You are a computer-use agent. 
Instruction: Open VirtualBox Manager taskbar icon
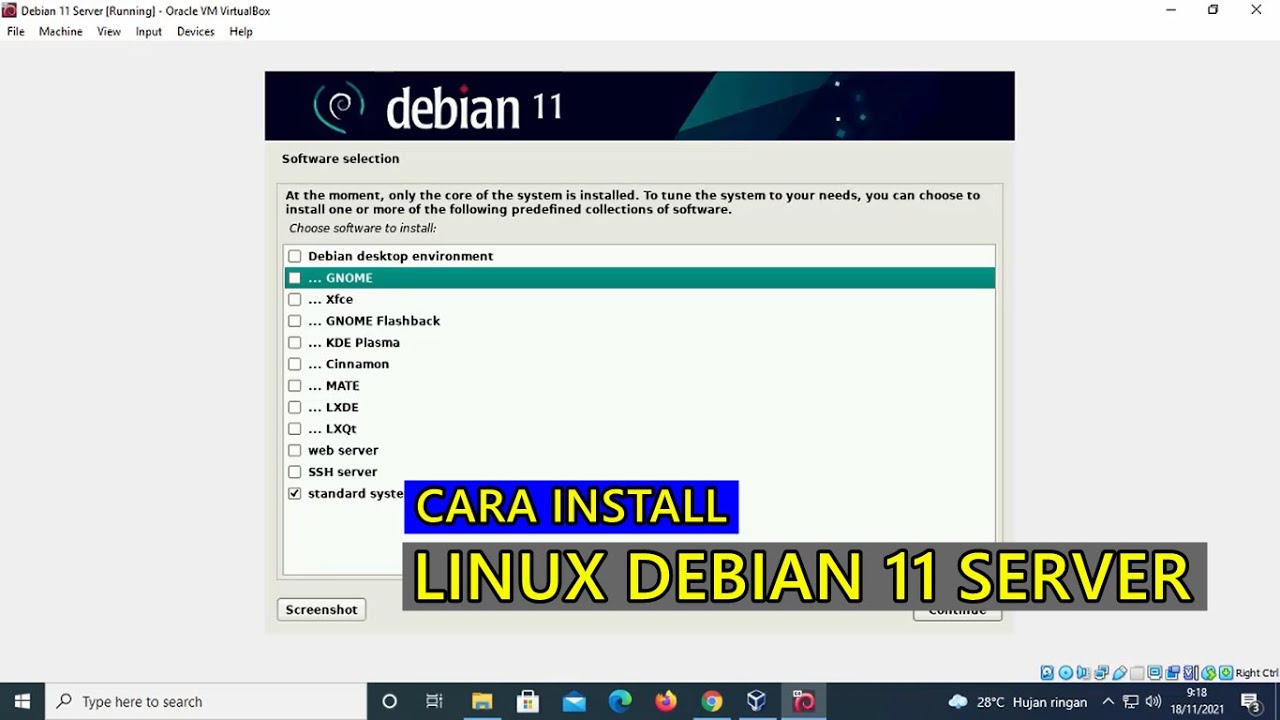pyautogui.click(x=757, y=701)
